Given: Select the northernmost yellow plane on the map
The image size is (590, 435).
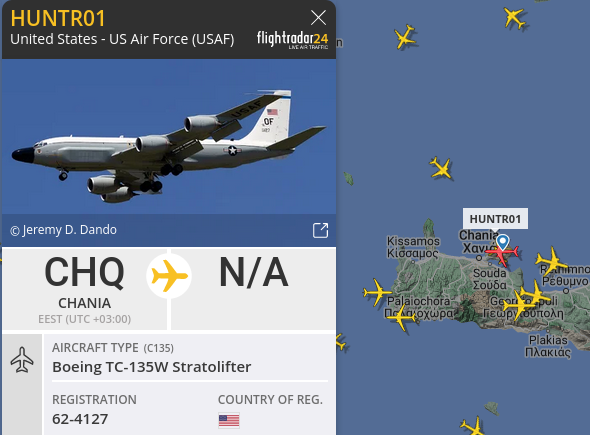Looking at the screenshot, I should tap(515, 18).
